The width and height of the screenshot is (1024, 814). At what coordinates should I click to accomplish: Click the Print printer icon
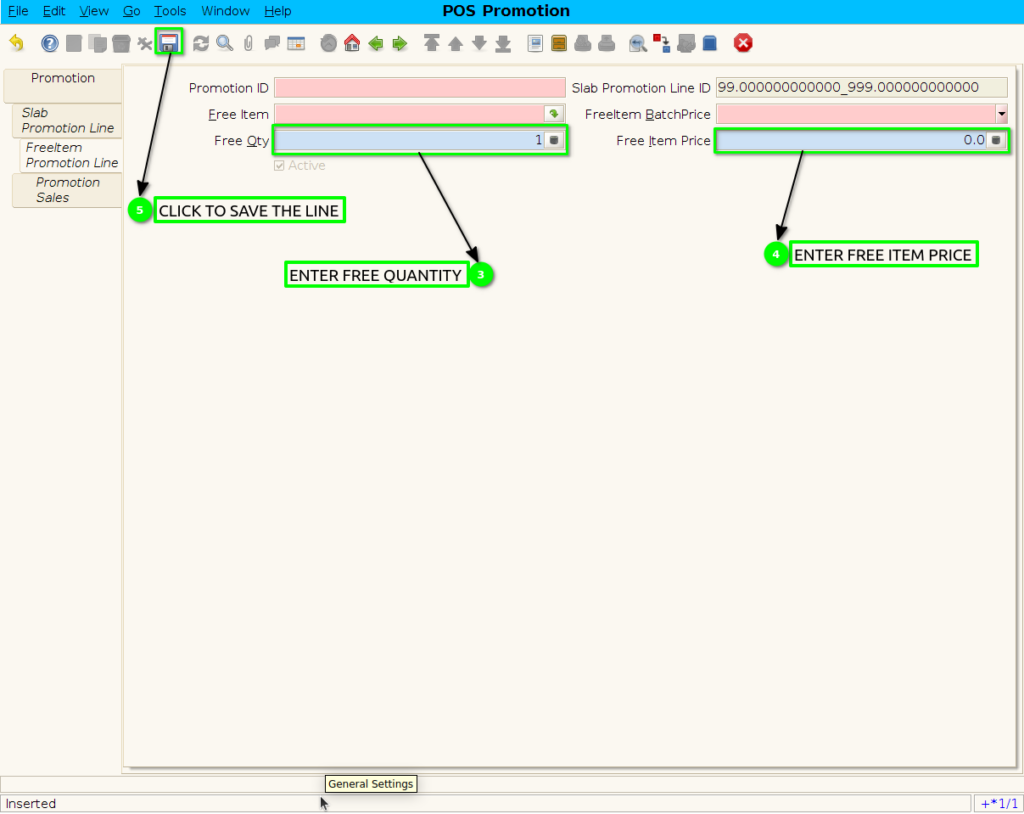[x=607, y=43]
